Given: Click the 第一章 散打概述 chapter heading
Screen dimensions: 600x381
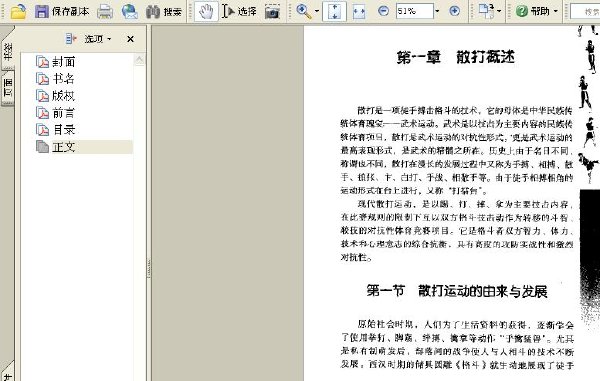Looking at the screenshot, I should point(455,57).
